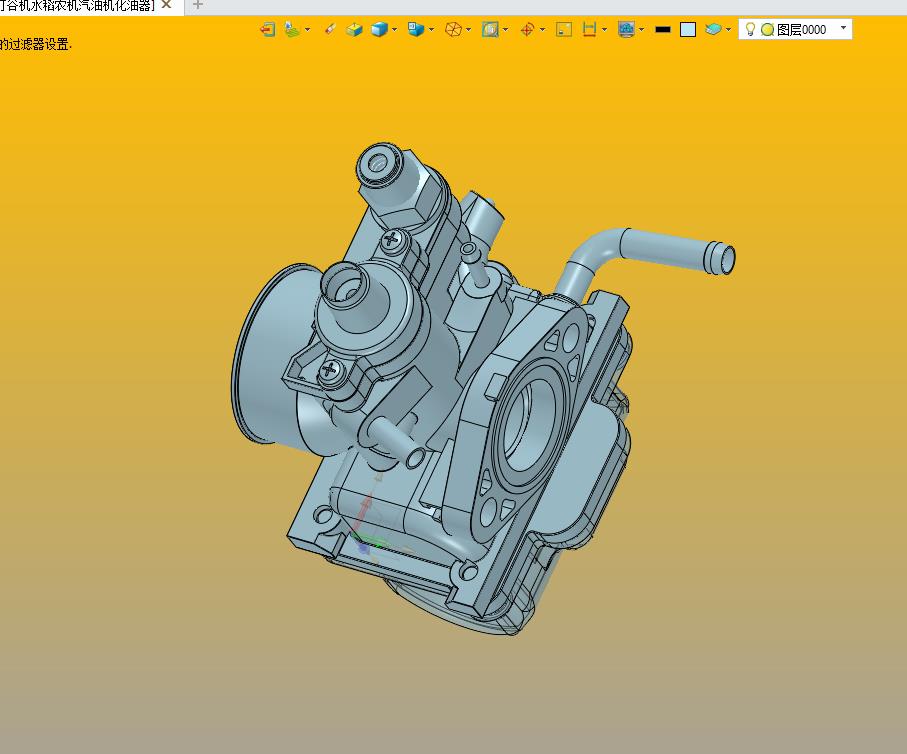Click the monitor display settings icon
Screen dimensions: 907x754
click(626, 30)
